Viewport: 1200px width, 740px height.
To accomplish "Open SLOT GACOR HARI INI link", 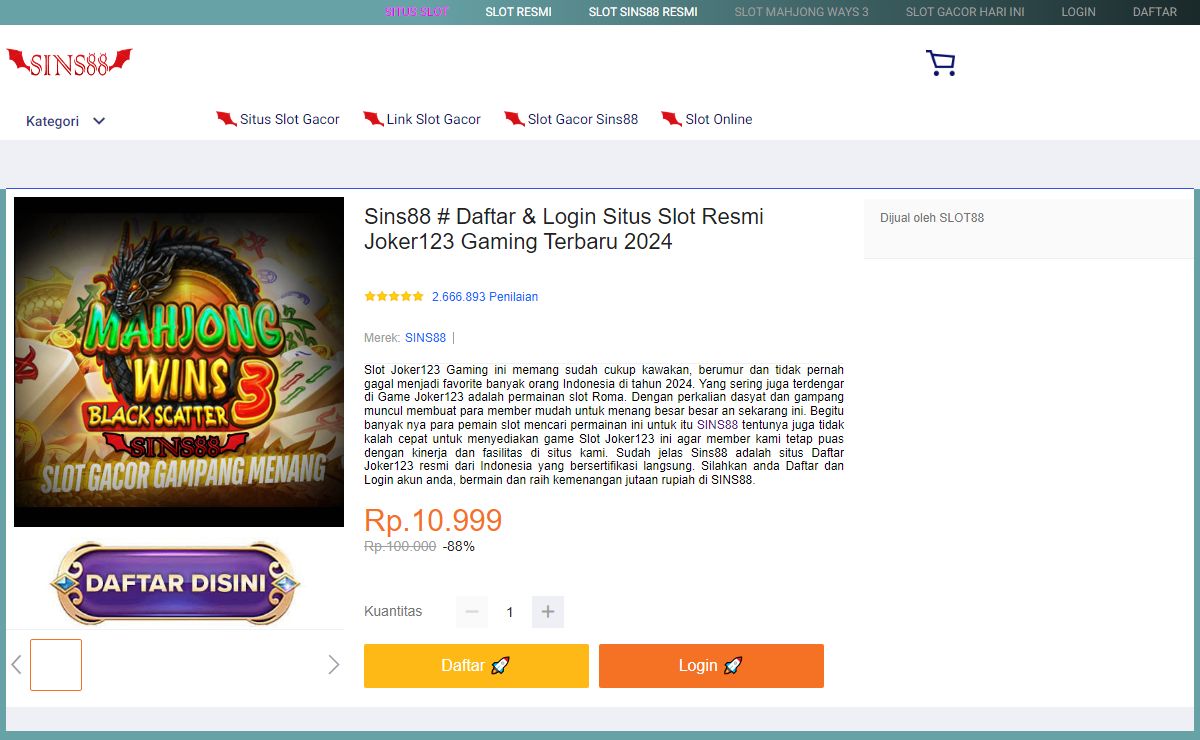I will tap(965, 12).
